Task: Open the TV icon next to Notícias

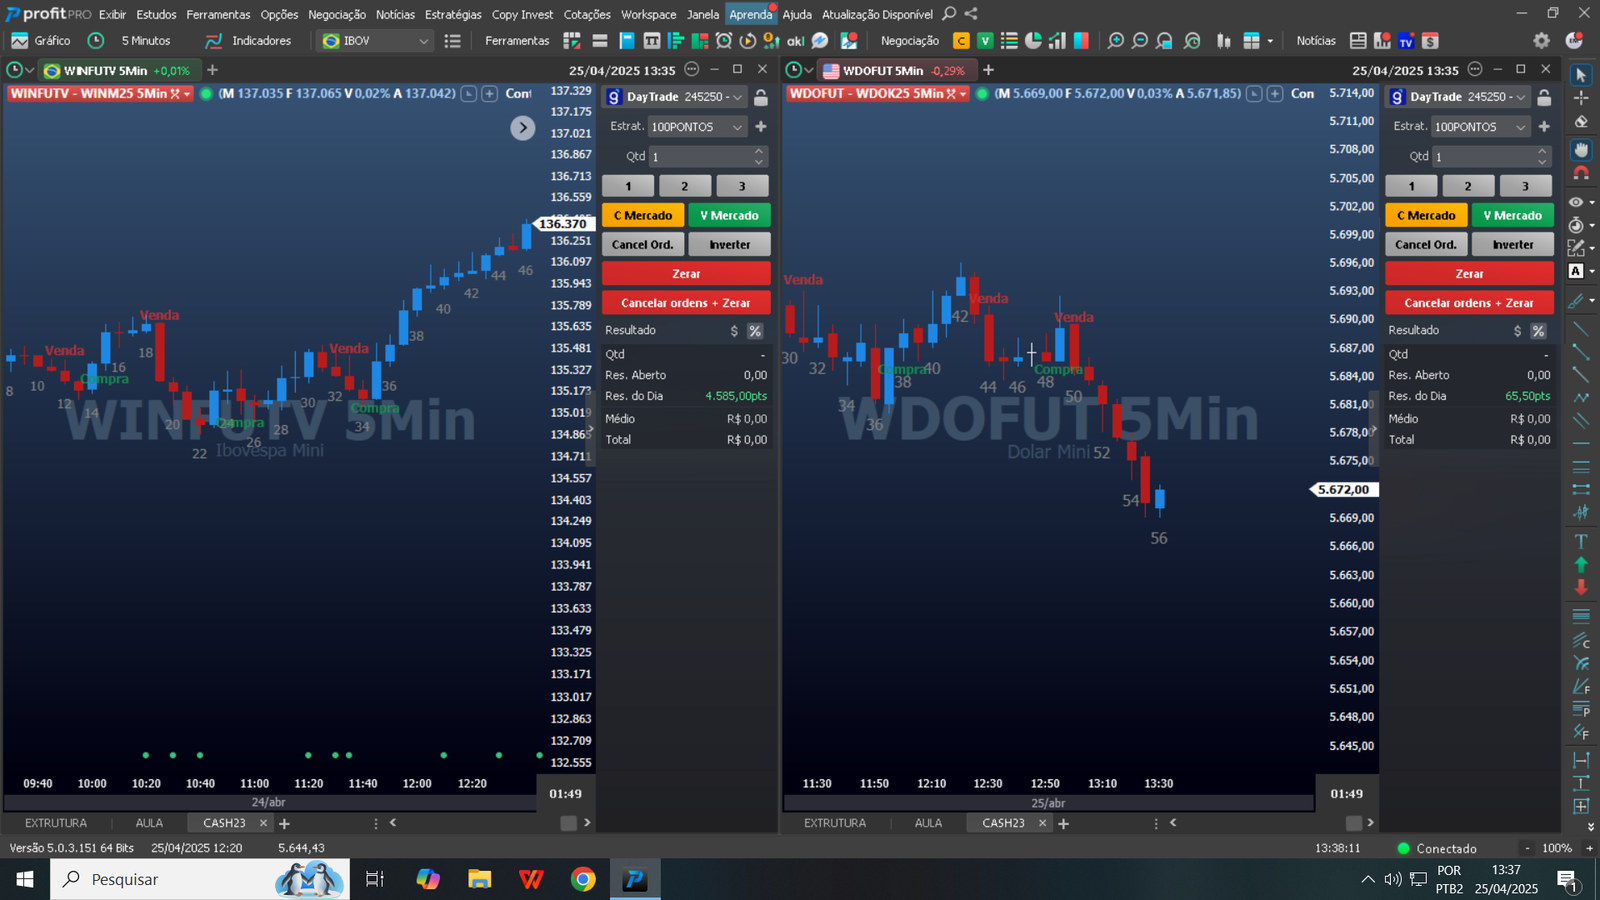Action: (1406, 41)
